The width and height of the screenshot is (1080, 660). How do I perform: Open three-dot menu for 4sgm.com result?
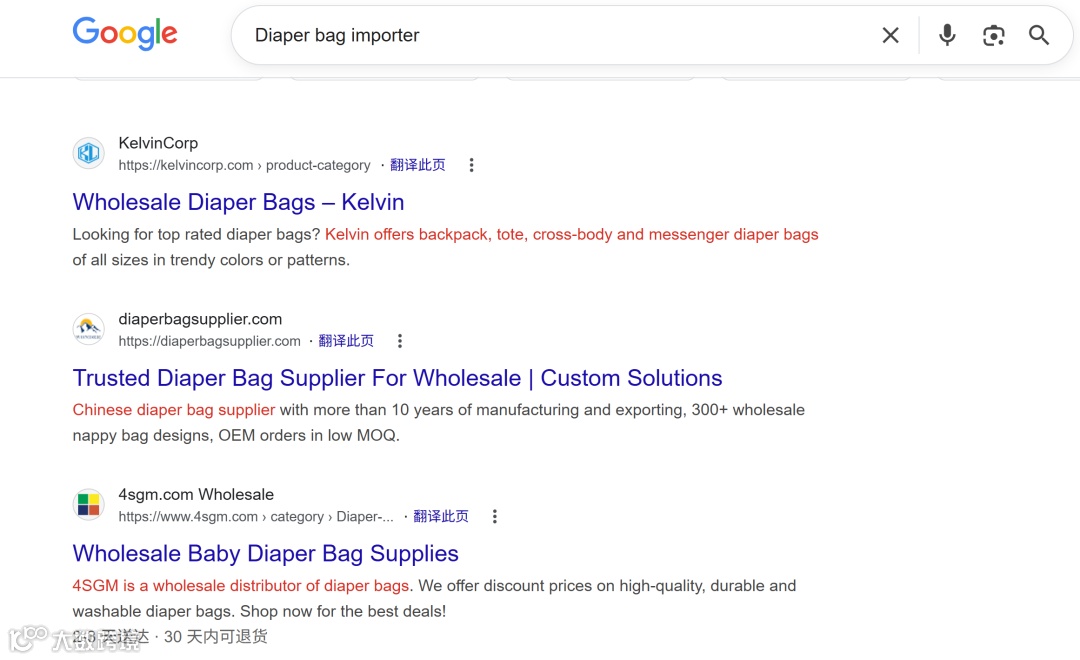click(495, 517)
